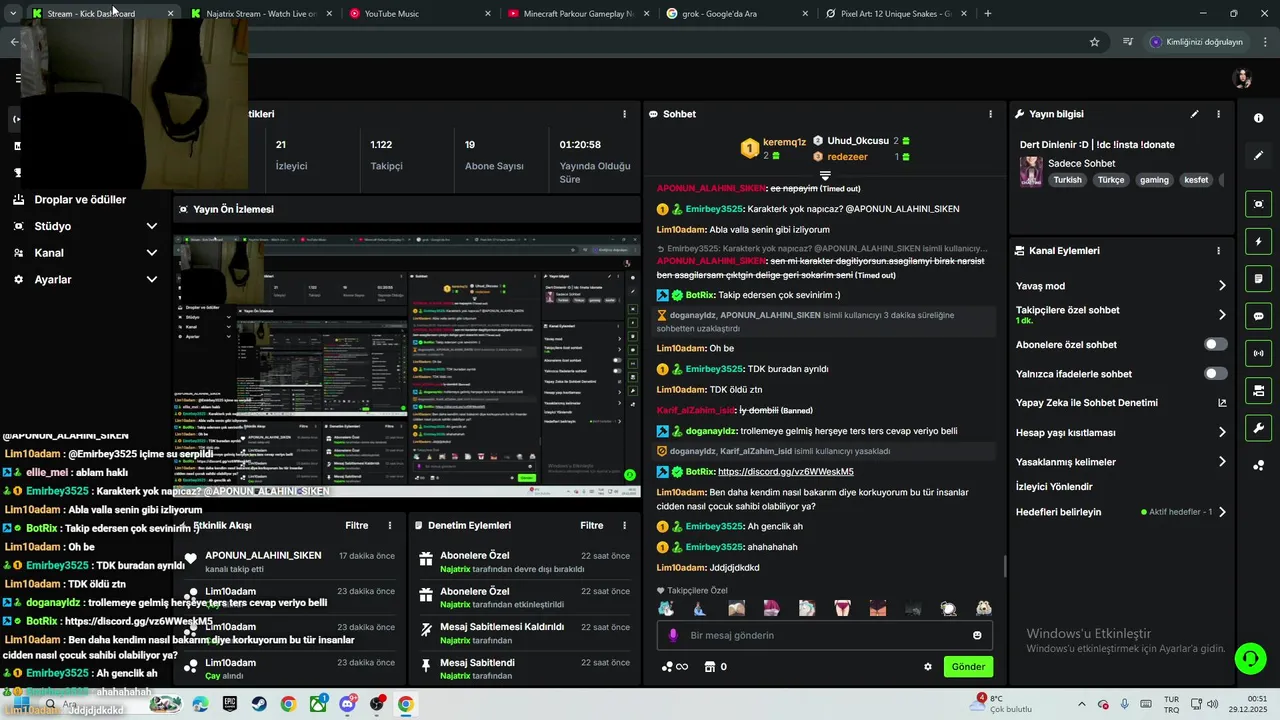Click the chat panel scrollbar
Screen dimensions: 1280x720
[x=1004, y=566]
